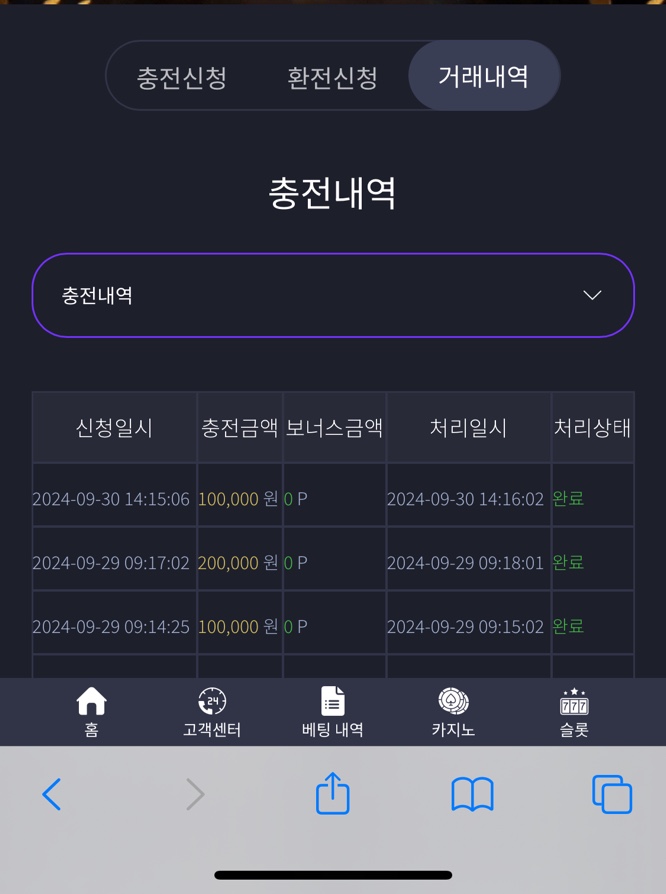Switch to 환전신청 tab
This screenshot has width=666, height=894.
(332, 77)
